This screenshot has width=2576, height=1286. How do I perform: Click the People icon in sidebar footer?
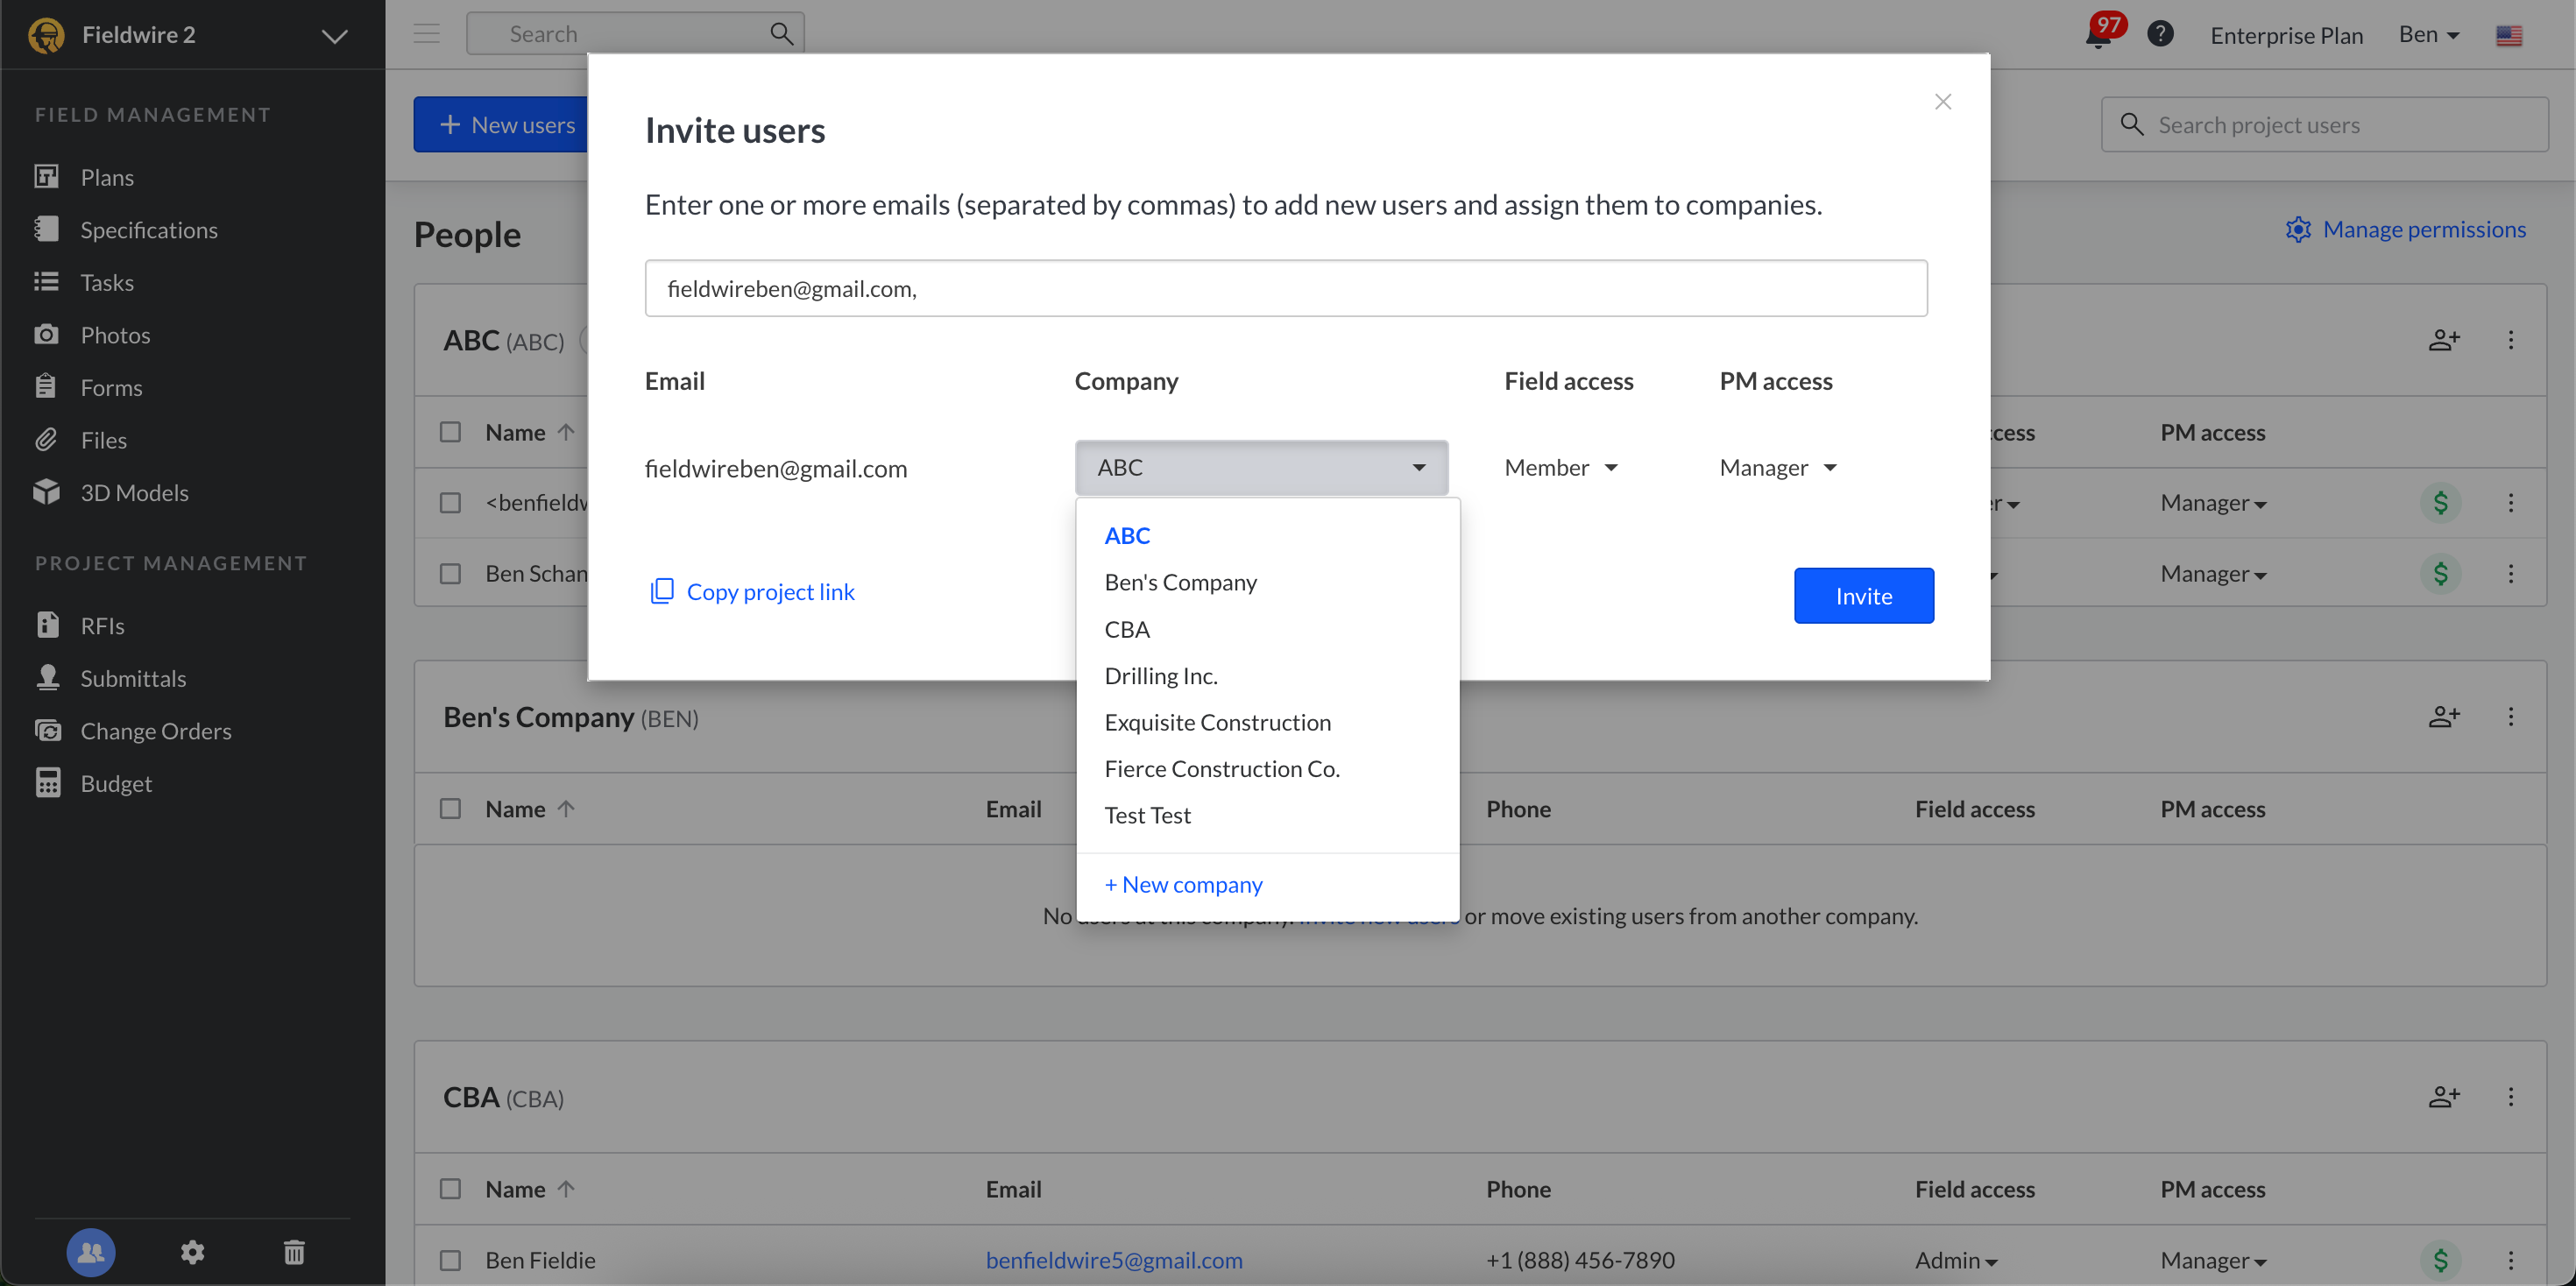(91, 1251)
